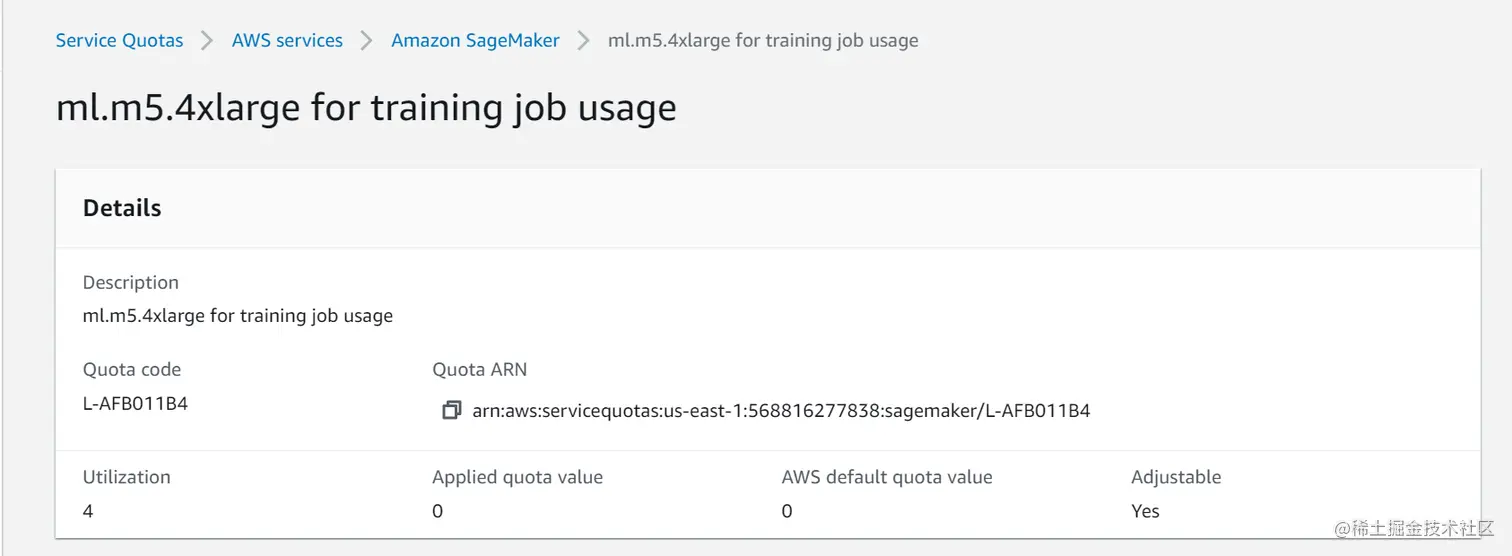Select the quota code value L-AFB011B4
Screen dimensions: 1512x556
pos(135,405)
